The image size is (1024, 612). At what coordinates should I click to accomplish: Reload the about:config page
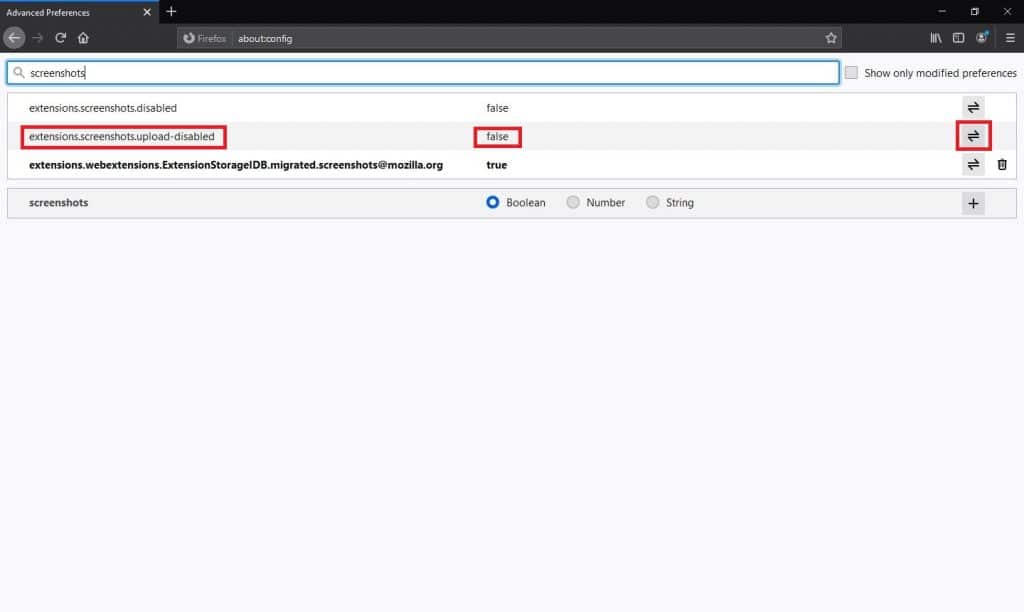coord(60,38)
